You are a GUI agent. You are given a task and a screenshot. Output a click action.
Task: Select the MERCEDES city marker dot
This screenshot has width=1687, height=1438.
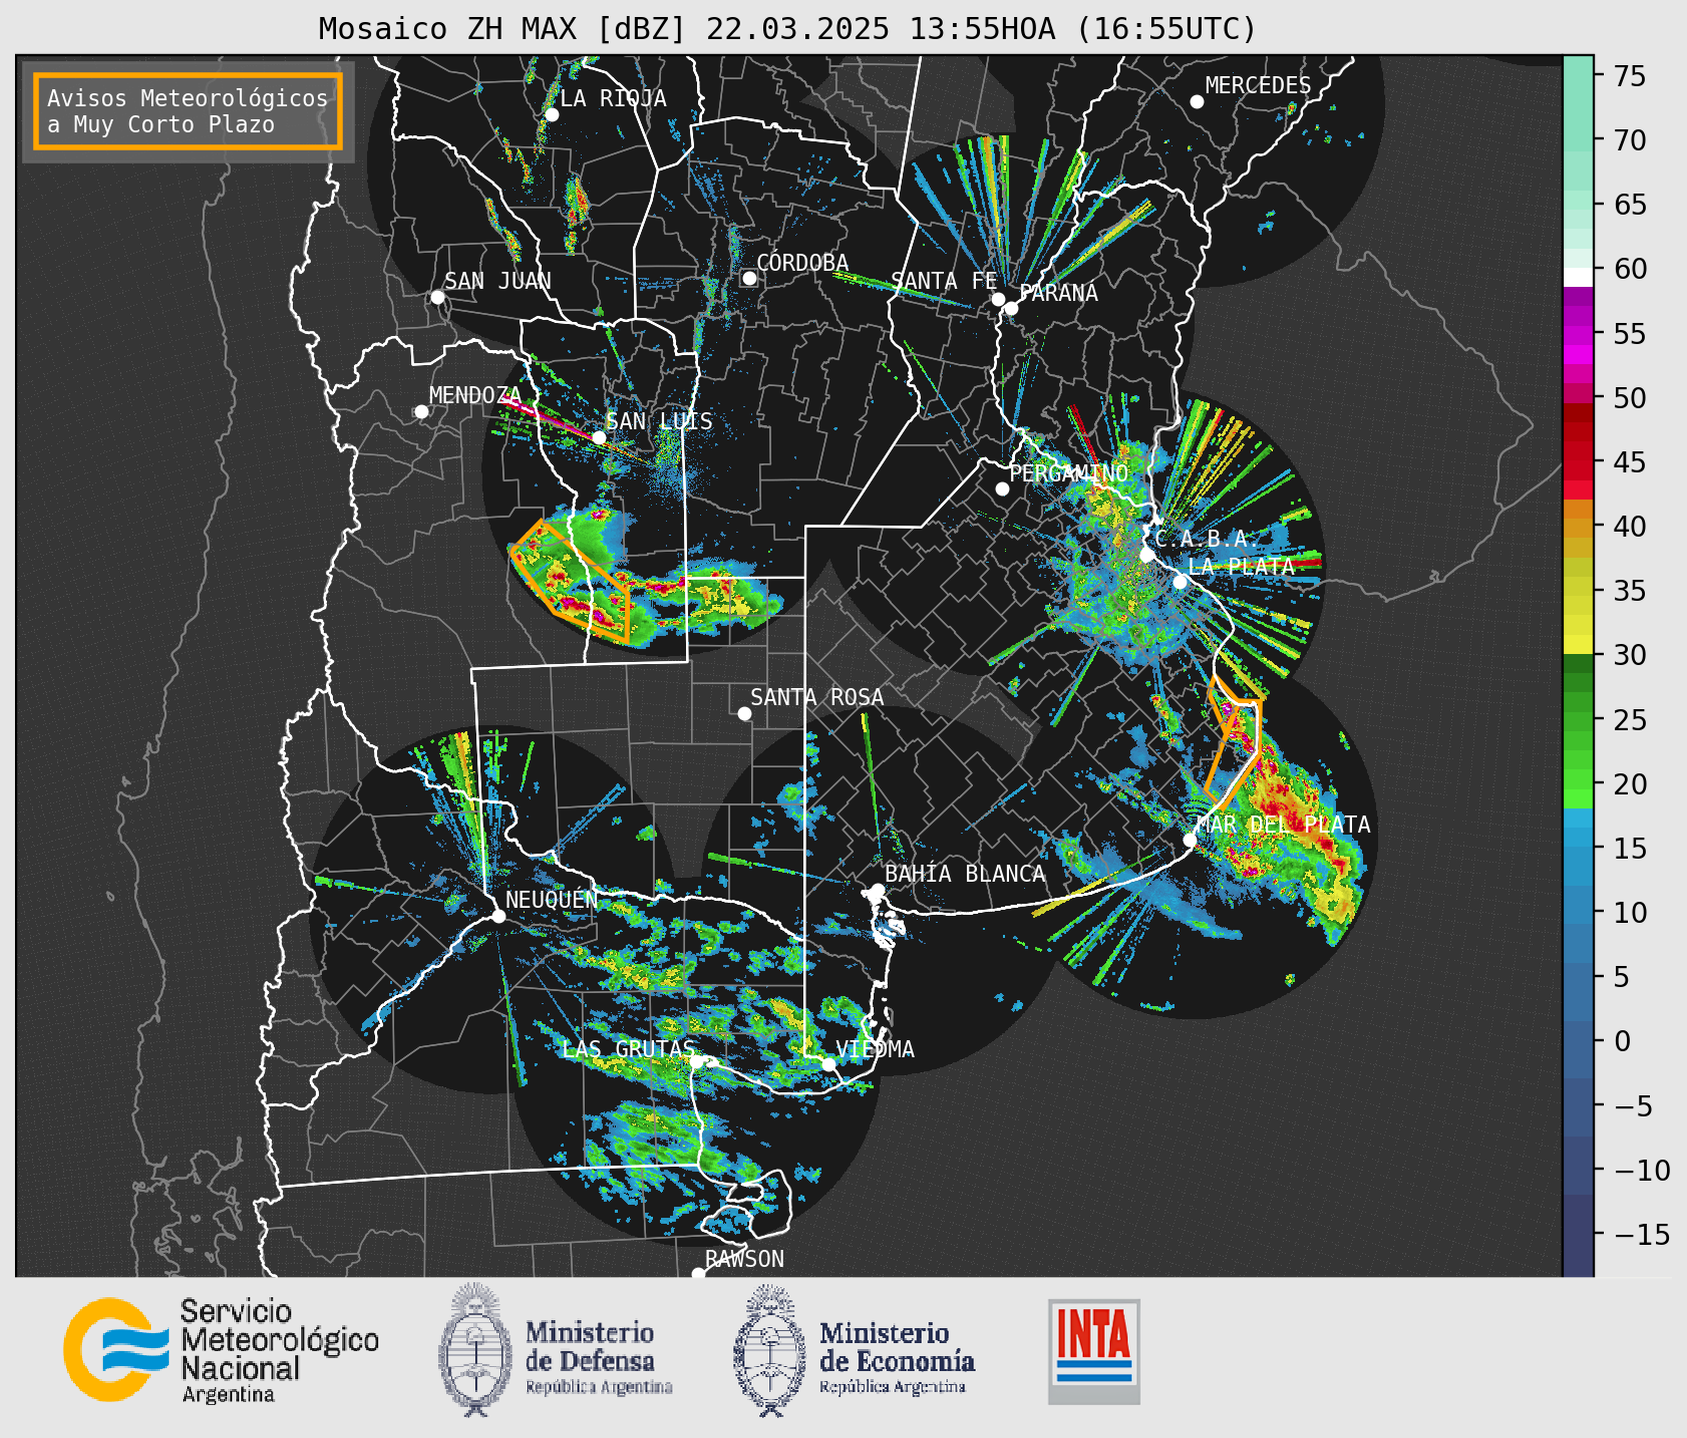pyautogui.click(x=1196, y=102)
